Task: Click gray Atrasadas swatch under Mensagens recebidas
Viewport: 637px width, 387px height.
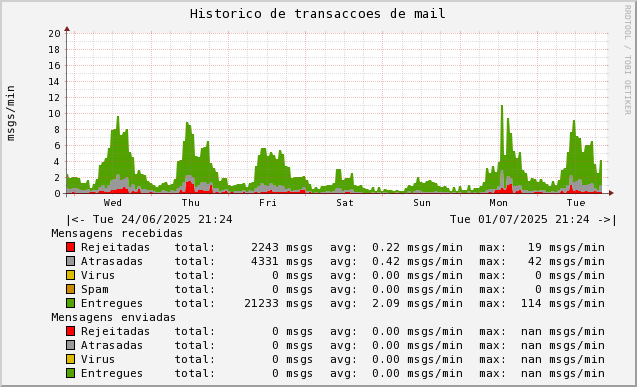Action: click(x=71, y=261)
